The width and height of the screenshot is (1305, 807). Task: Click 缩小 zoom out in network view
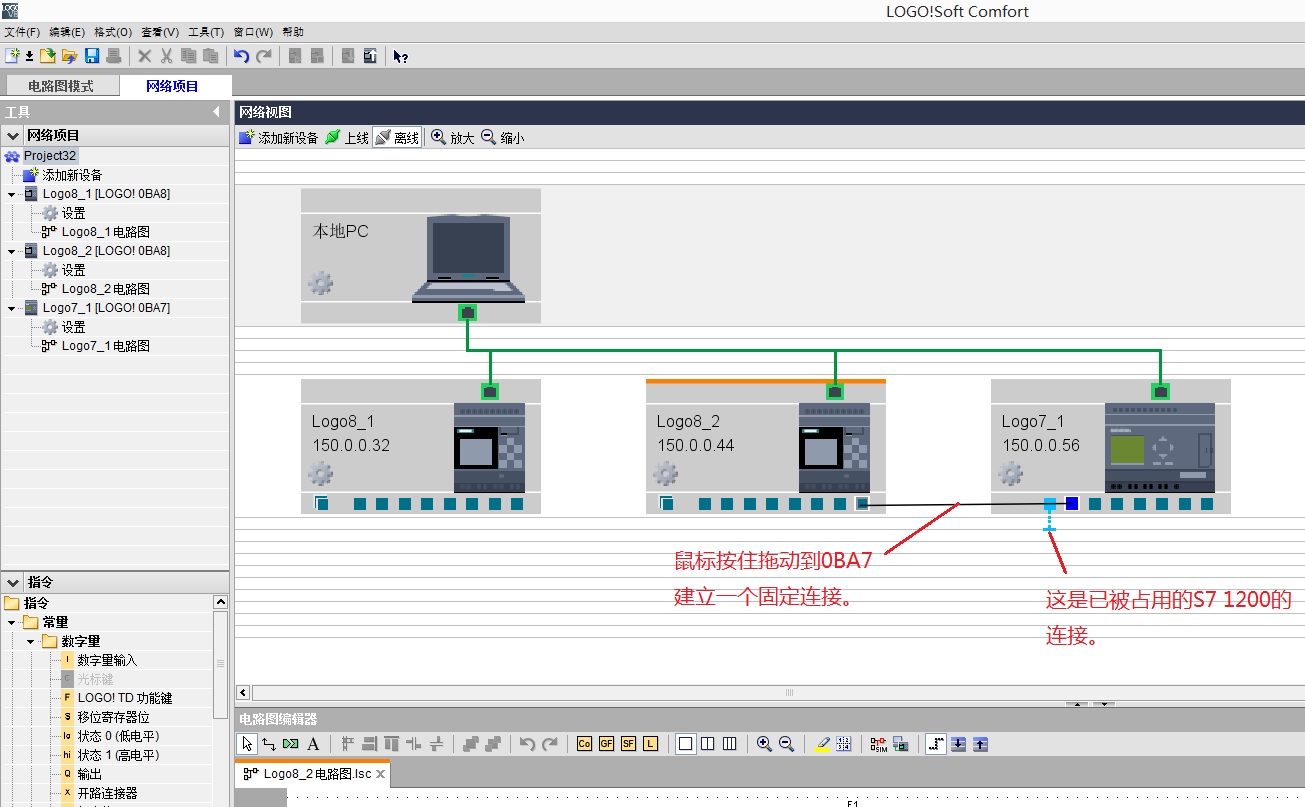pyautogui.click(x=503, y=138)
